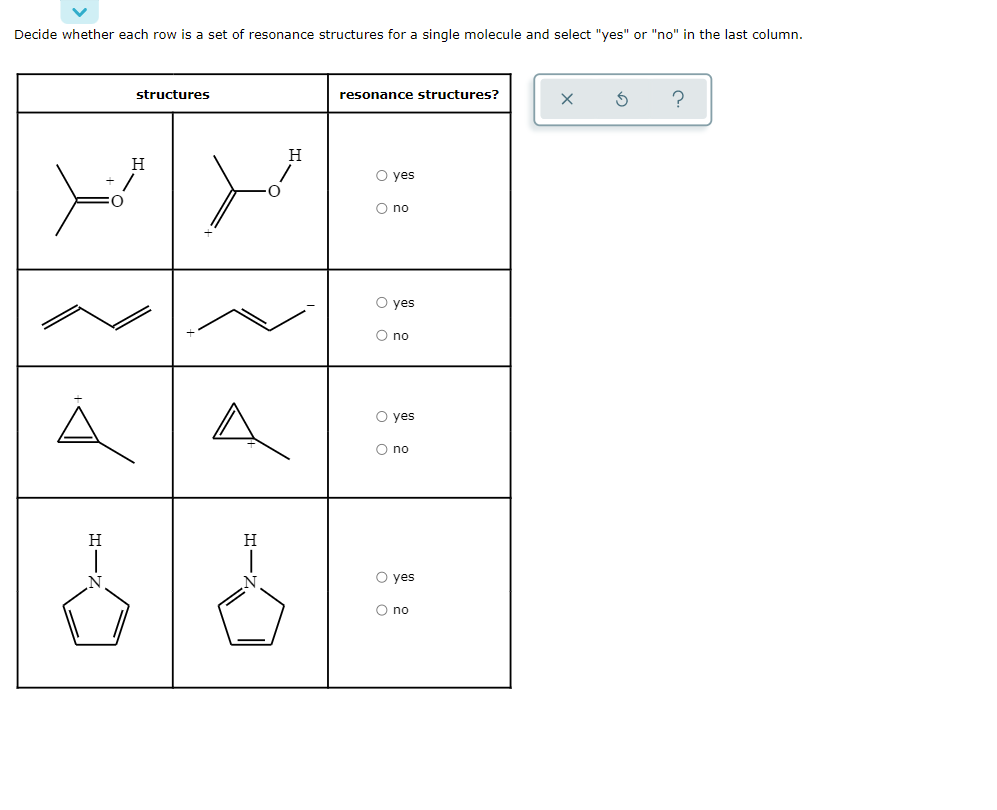Select "no" for the cyclopropene cation row
This screenshot has width=997, height=810.
point(381,449)
